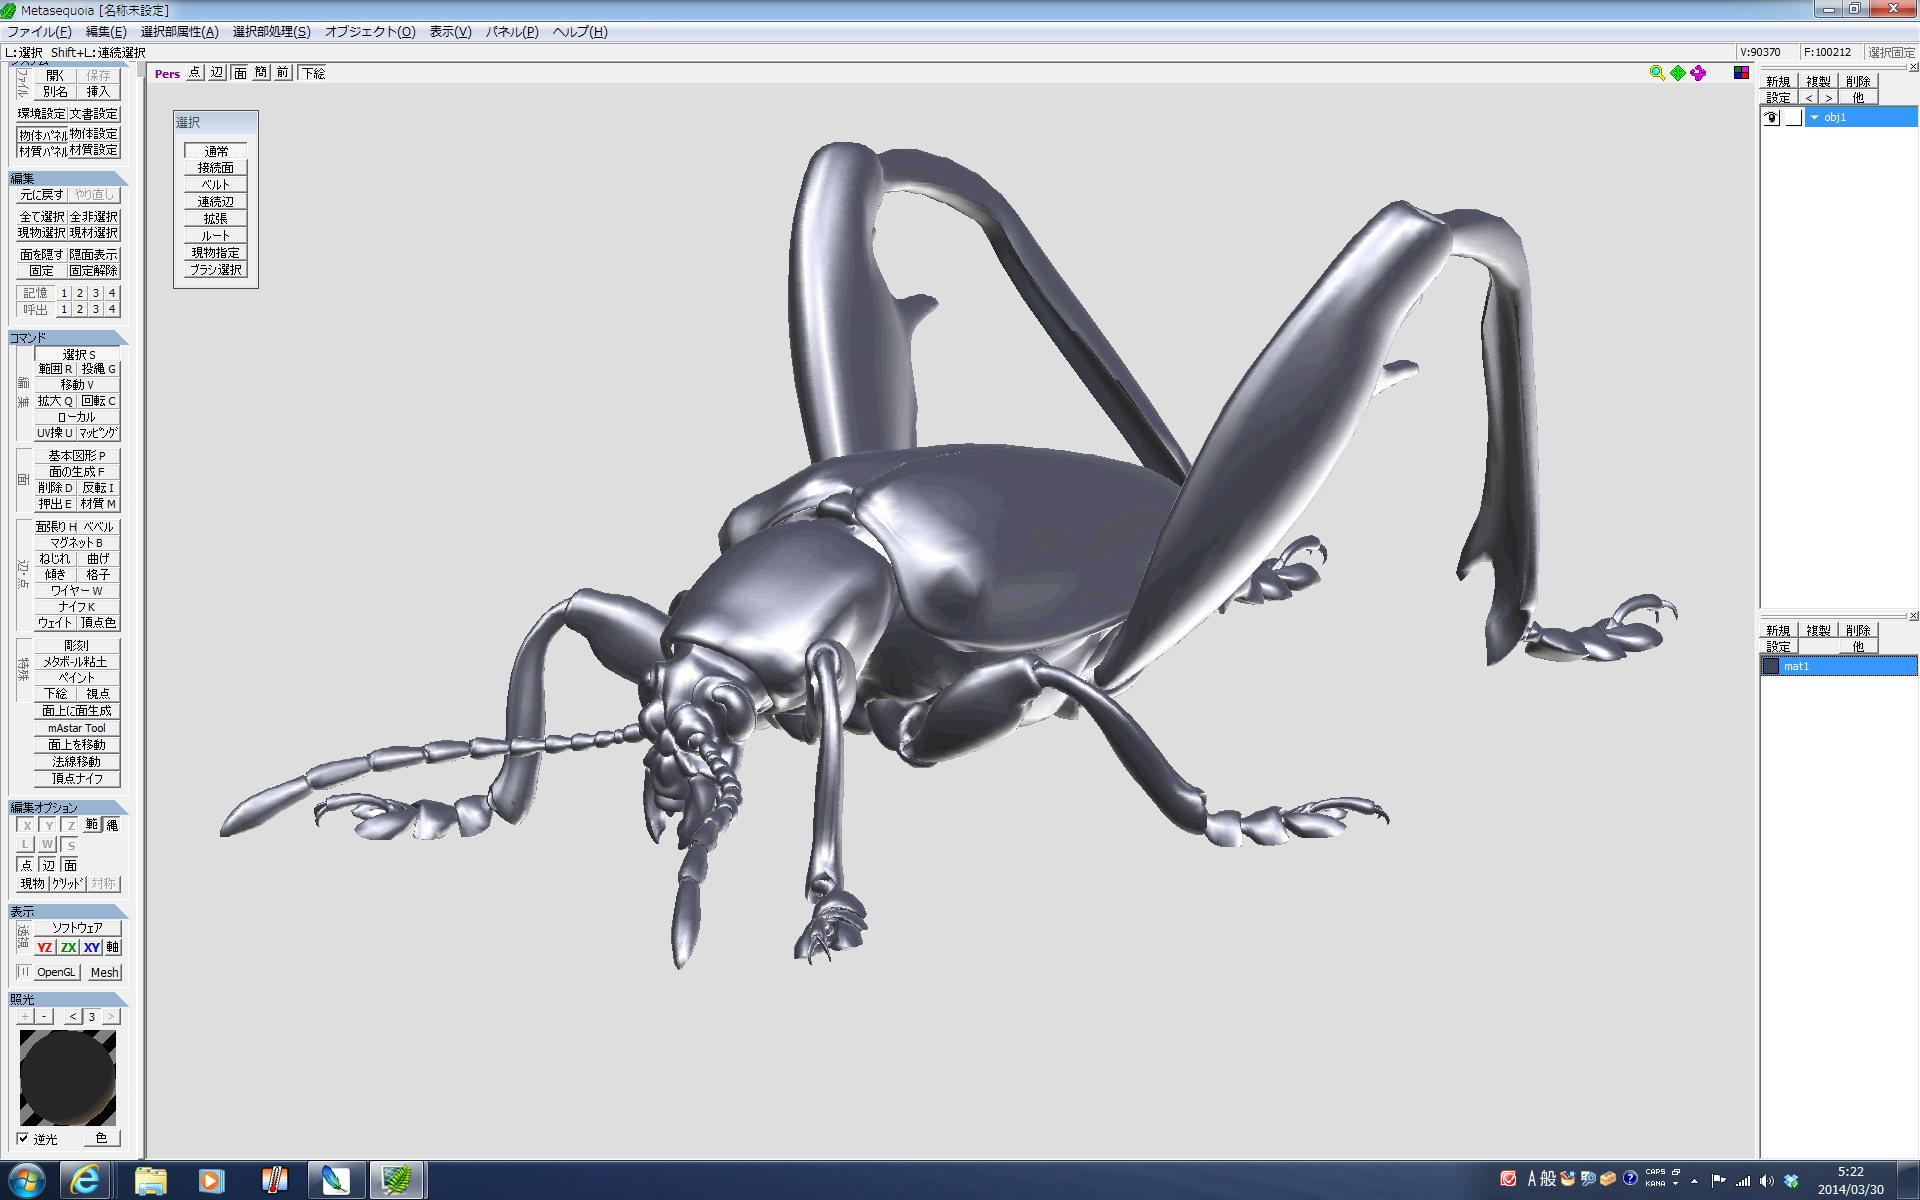This screenshot has height=1200, width=1920.
Task: Toggle the obj1 lock box
Action: 1793,118
